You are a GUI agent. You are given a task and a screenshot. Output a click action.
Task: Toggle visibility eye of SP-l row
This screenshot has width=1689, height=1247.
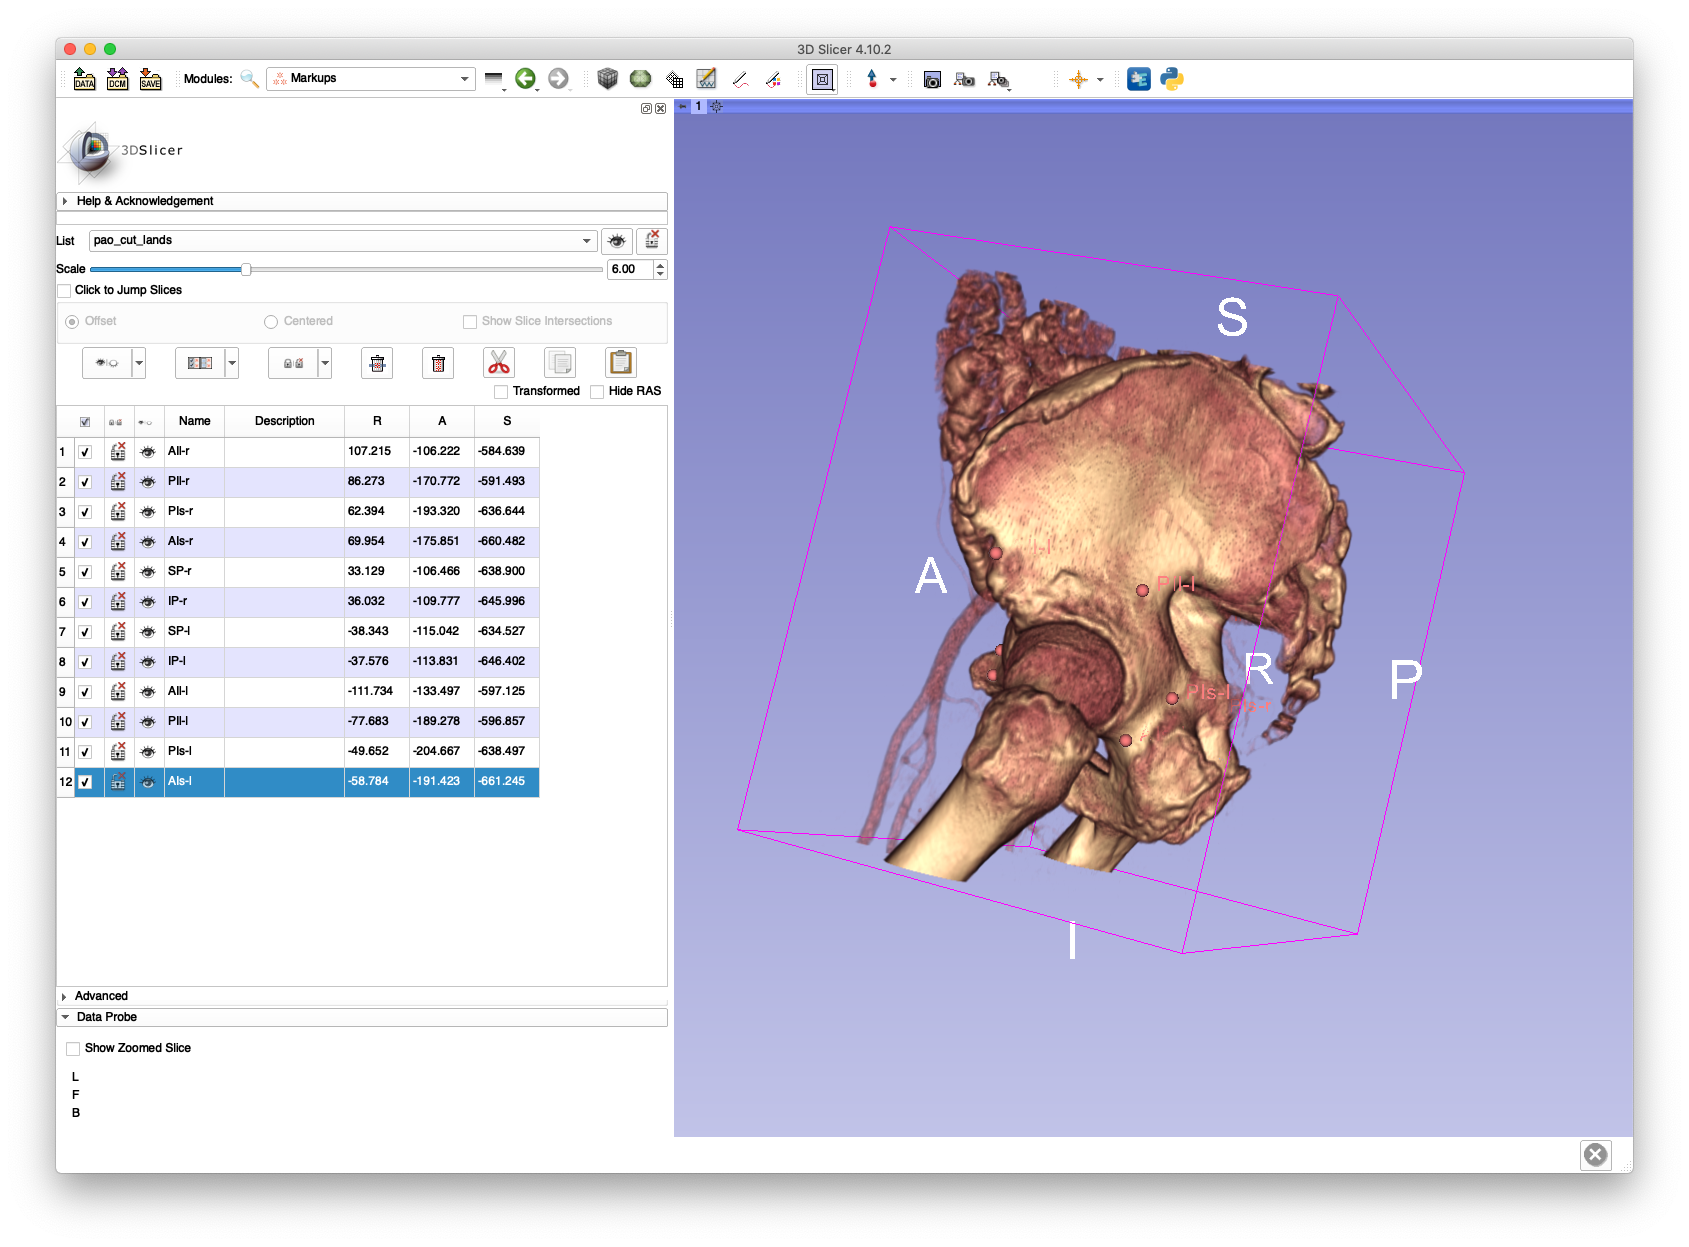148,632
